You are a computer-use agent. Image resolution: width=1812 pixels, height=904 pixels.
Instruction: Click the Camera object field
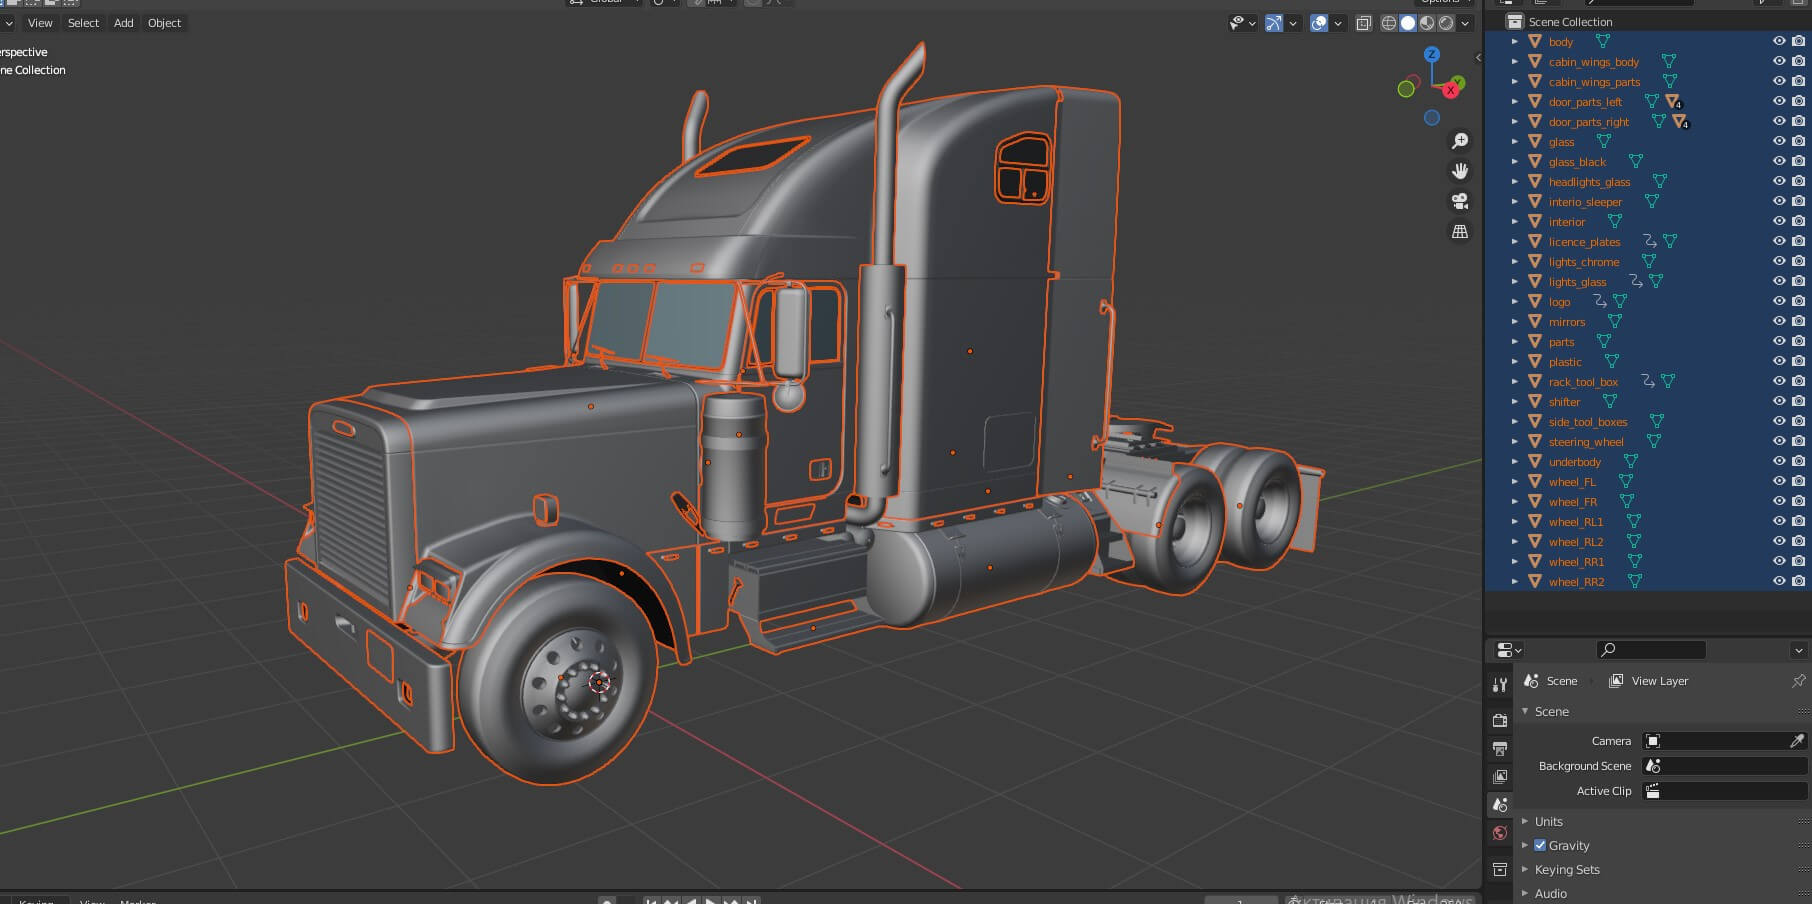coord(1725,741)
